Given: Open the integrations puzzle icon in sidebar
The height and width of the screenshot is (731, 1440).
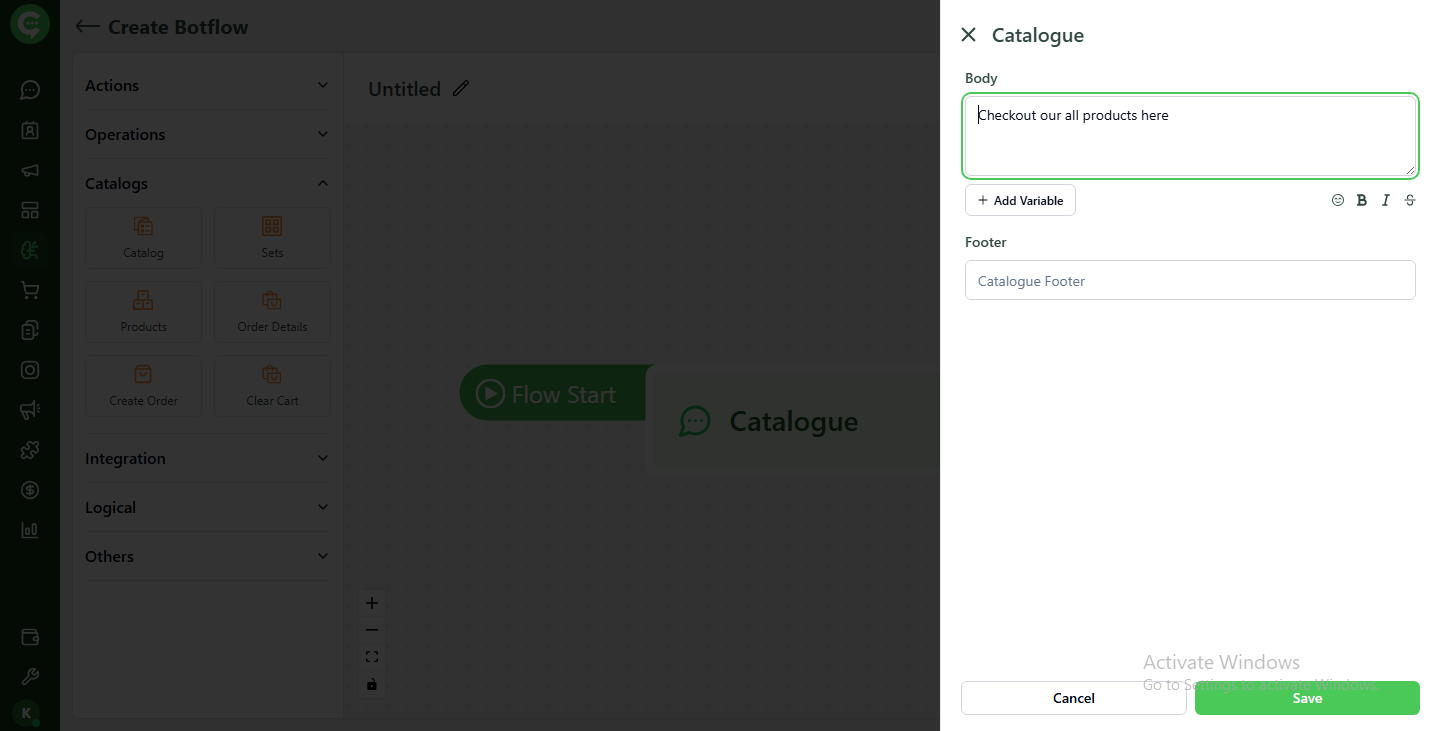Looking at the screenshot, I should pyautogui.click(x=29, y=450).
